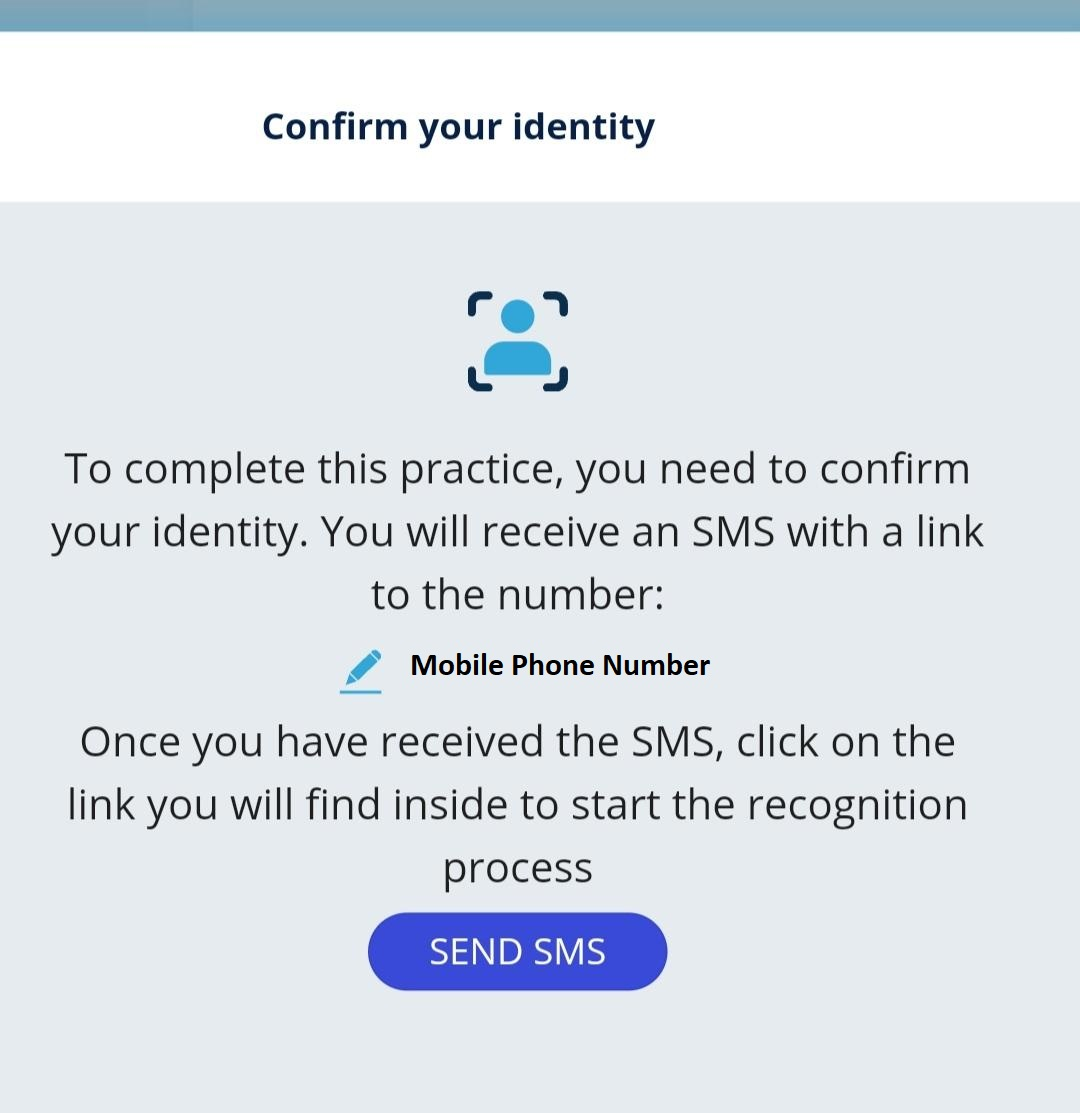Screen dimensions: 1080x1113
Task: Click bottom-left corner bracket of scan frame
Action: click(477, 381)
